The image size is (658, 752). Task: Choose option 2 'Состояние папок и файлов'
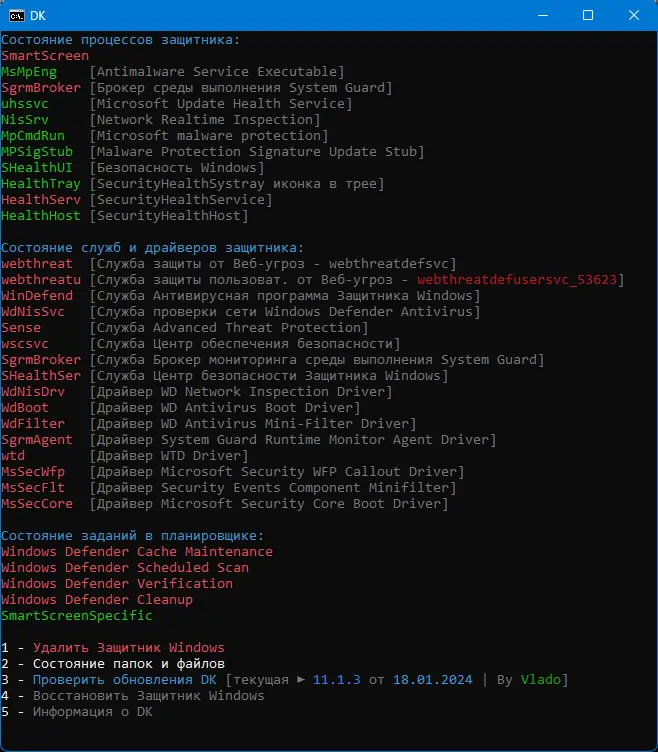tap(128, 664)
